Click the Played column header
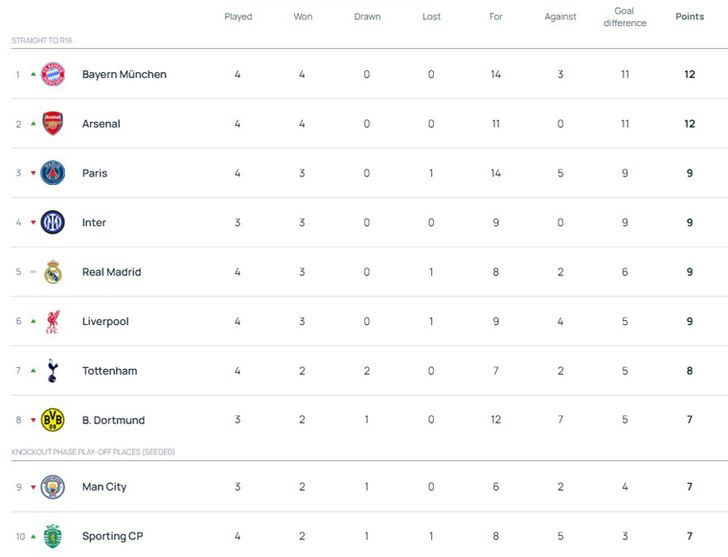The width and height of the screenshot is (728, 557). pos(238,17)
